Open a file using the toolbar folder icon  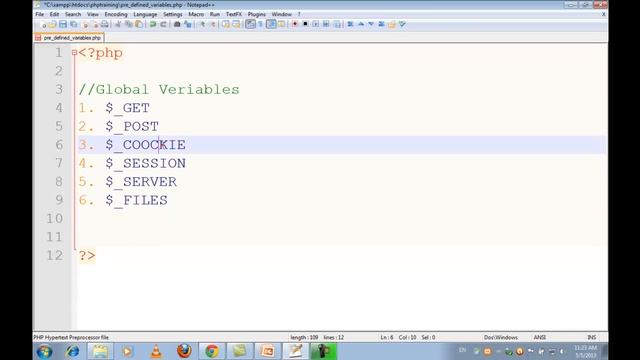[53, 24]
